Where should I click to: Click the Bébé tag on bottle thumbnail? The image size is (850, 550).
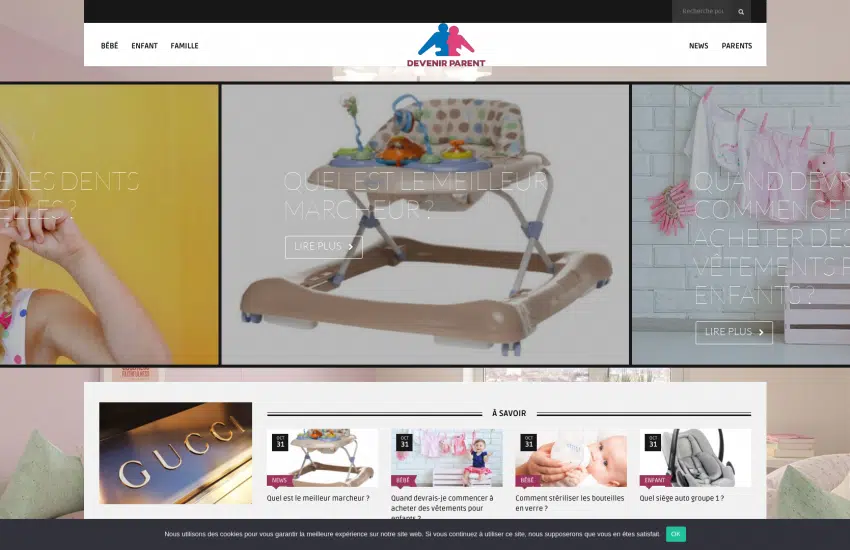(x=527, y=480)
